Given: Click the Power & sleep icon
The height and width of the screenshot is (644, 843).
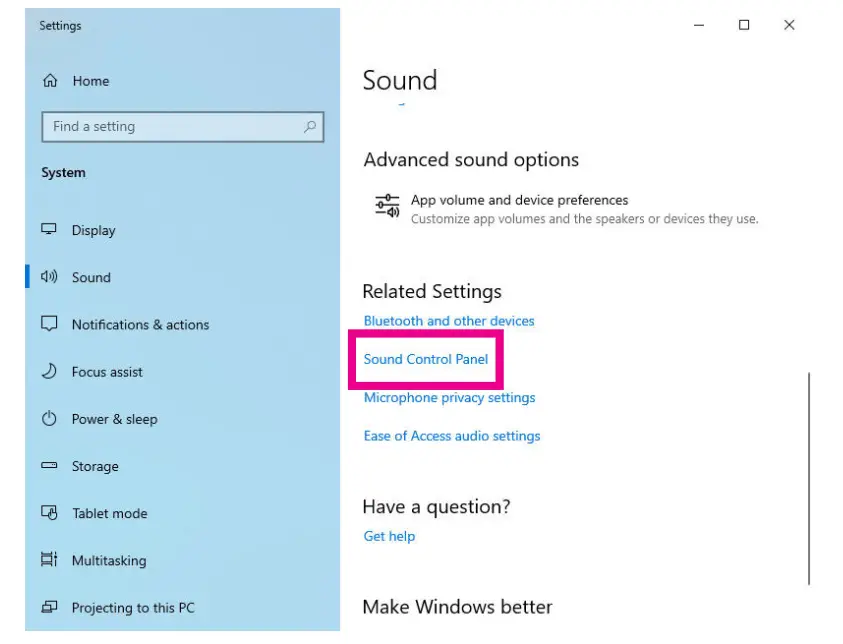Looking at the screenshot, I should point(49,419).
